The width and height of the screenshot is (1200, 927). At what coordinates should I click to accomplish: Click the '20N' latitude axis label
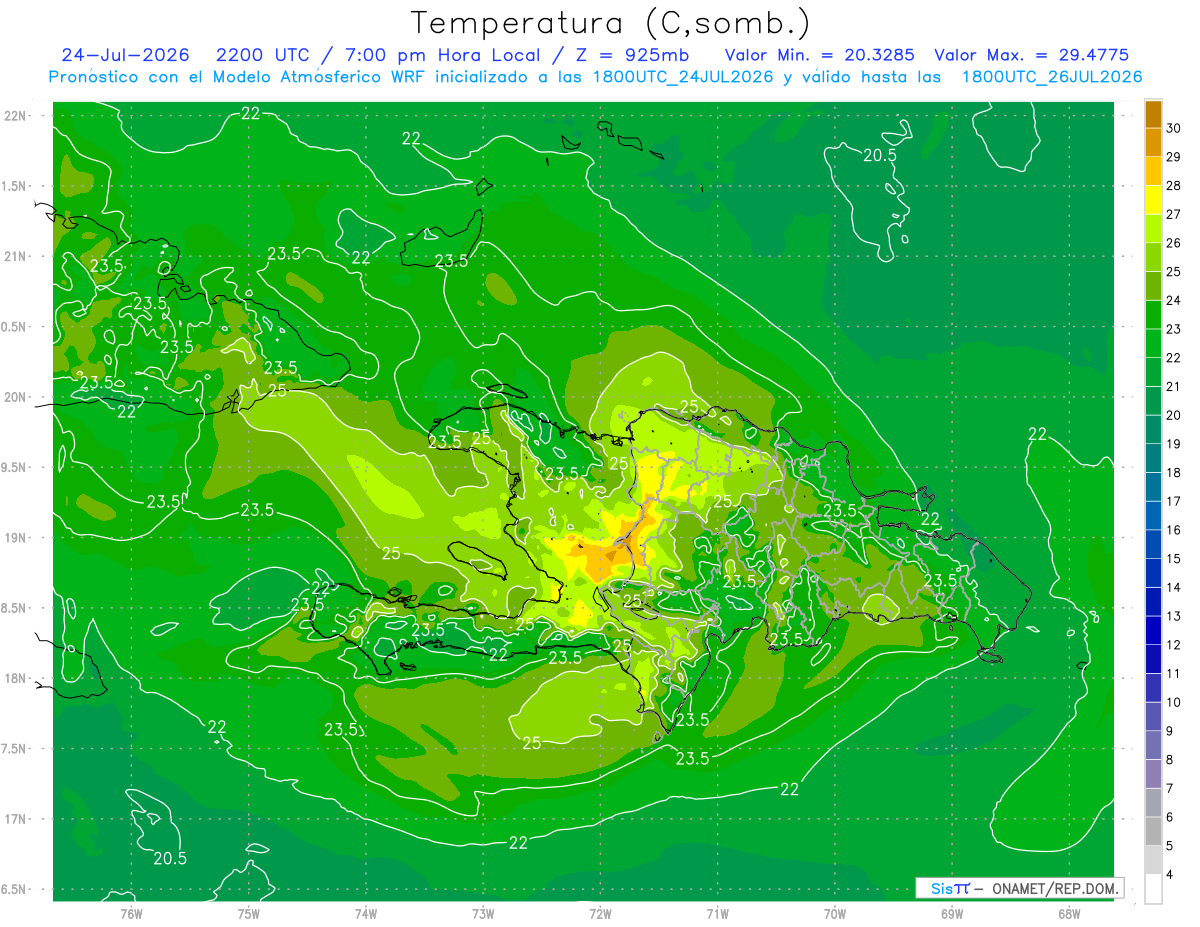pyautogui.click(x=17, y=397)
